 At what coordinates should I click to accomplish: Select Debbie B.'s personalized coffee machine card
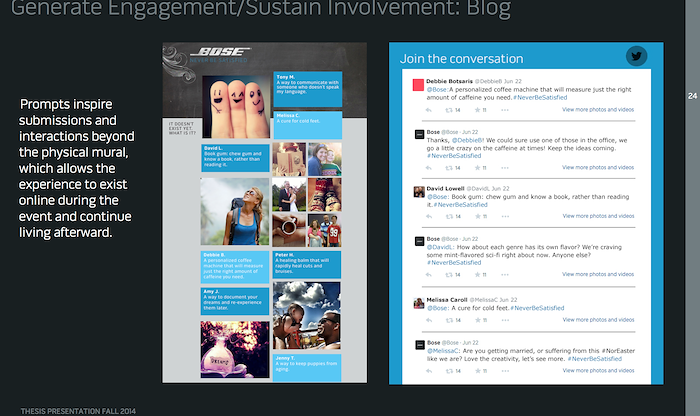pos(235,267)
